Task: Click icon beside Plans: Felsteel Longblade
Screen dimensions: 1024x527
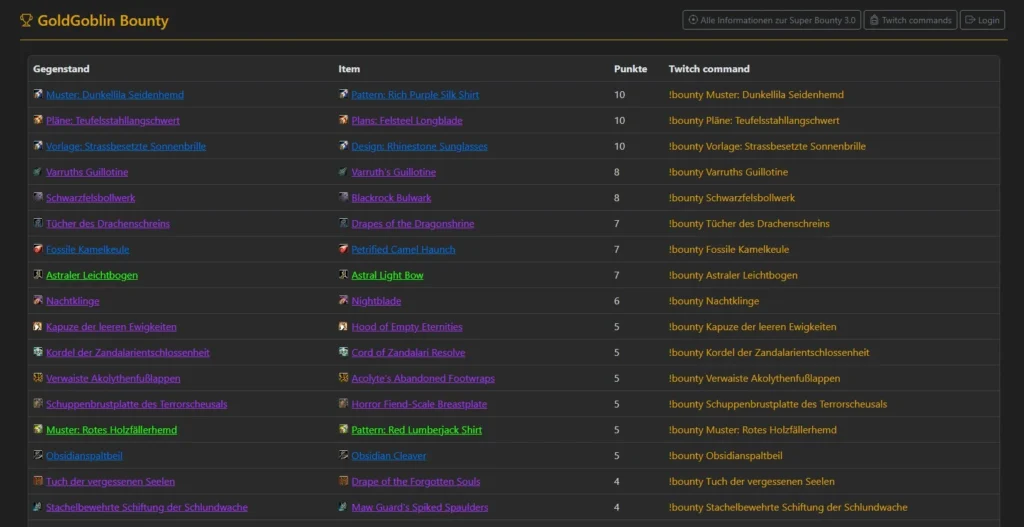Action: pyautogui.click(x=344, y=120)
